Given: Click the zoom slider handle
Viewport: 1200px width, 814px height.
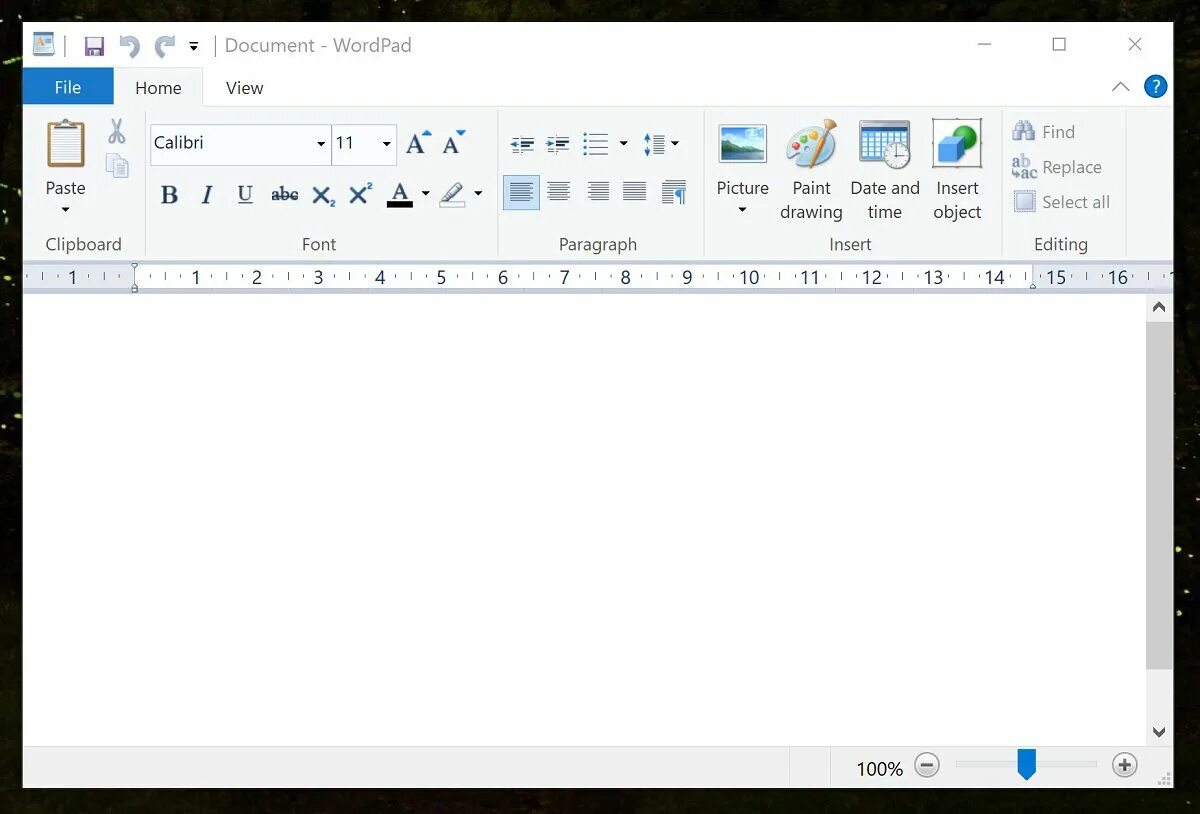Looking at the screenshot, I should coord(1026,765).
